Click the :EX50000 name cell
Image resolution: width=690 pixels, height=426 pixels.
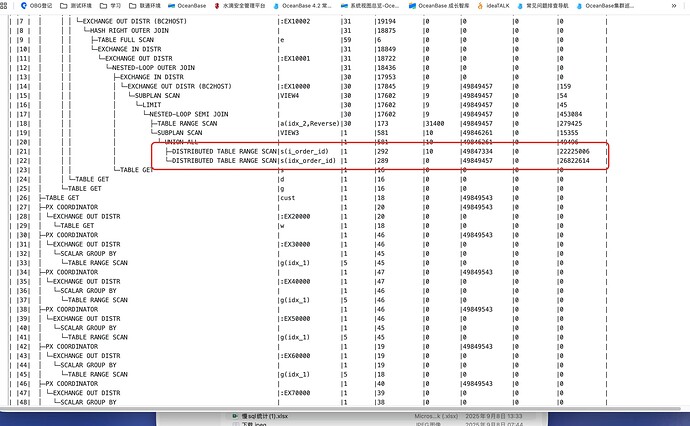pyautogui.click(x=295, y=319)
